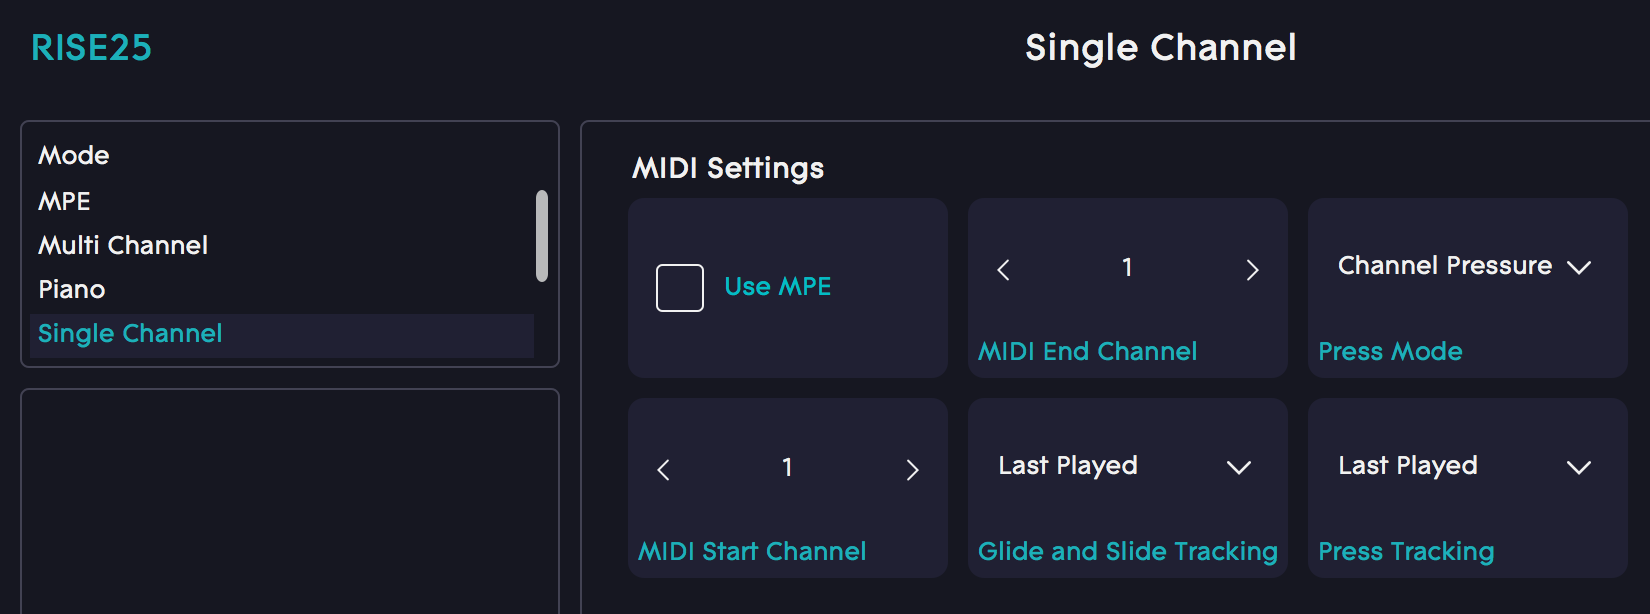Click the MIDI End Channel number field
Screen dimensions: 1650x614
[1127, 268]
